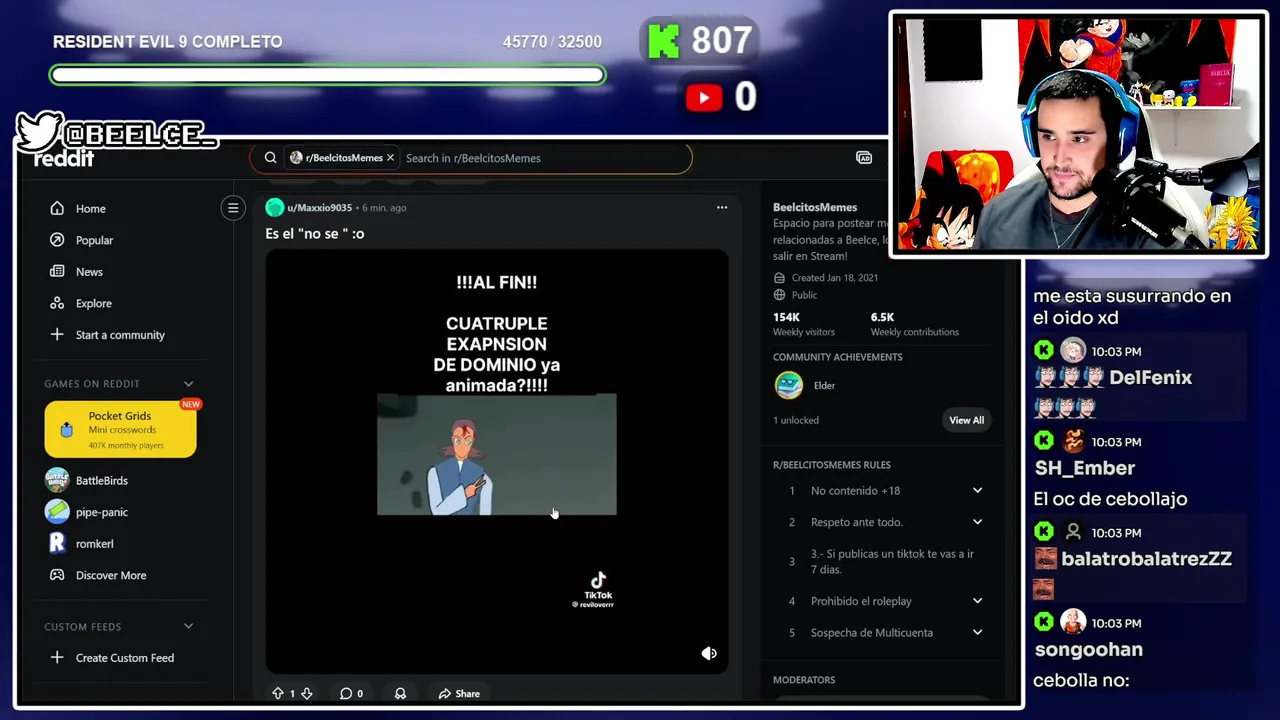Remove the r/BeelcitosMemes search filter
Screen dimensions: 1280x720
point(390,158)
